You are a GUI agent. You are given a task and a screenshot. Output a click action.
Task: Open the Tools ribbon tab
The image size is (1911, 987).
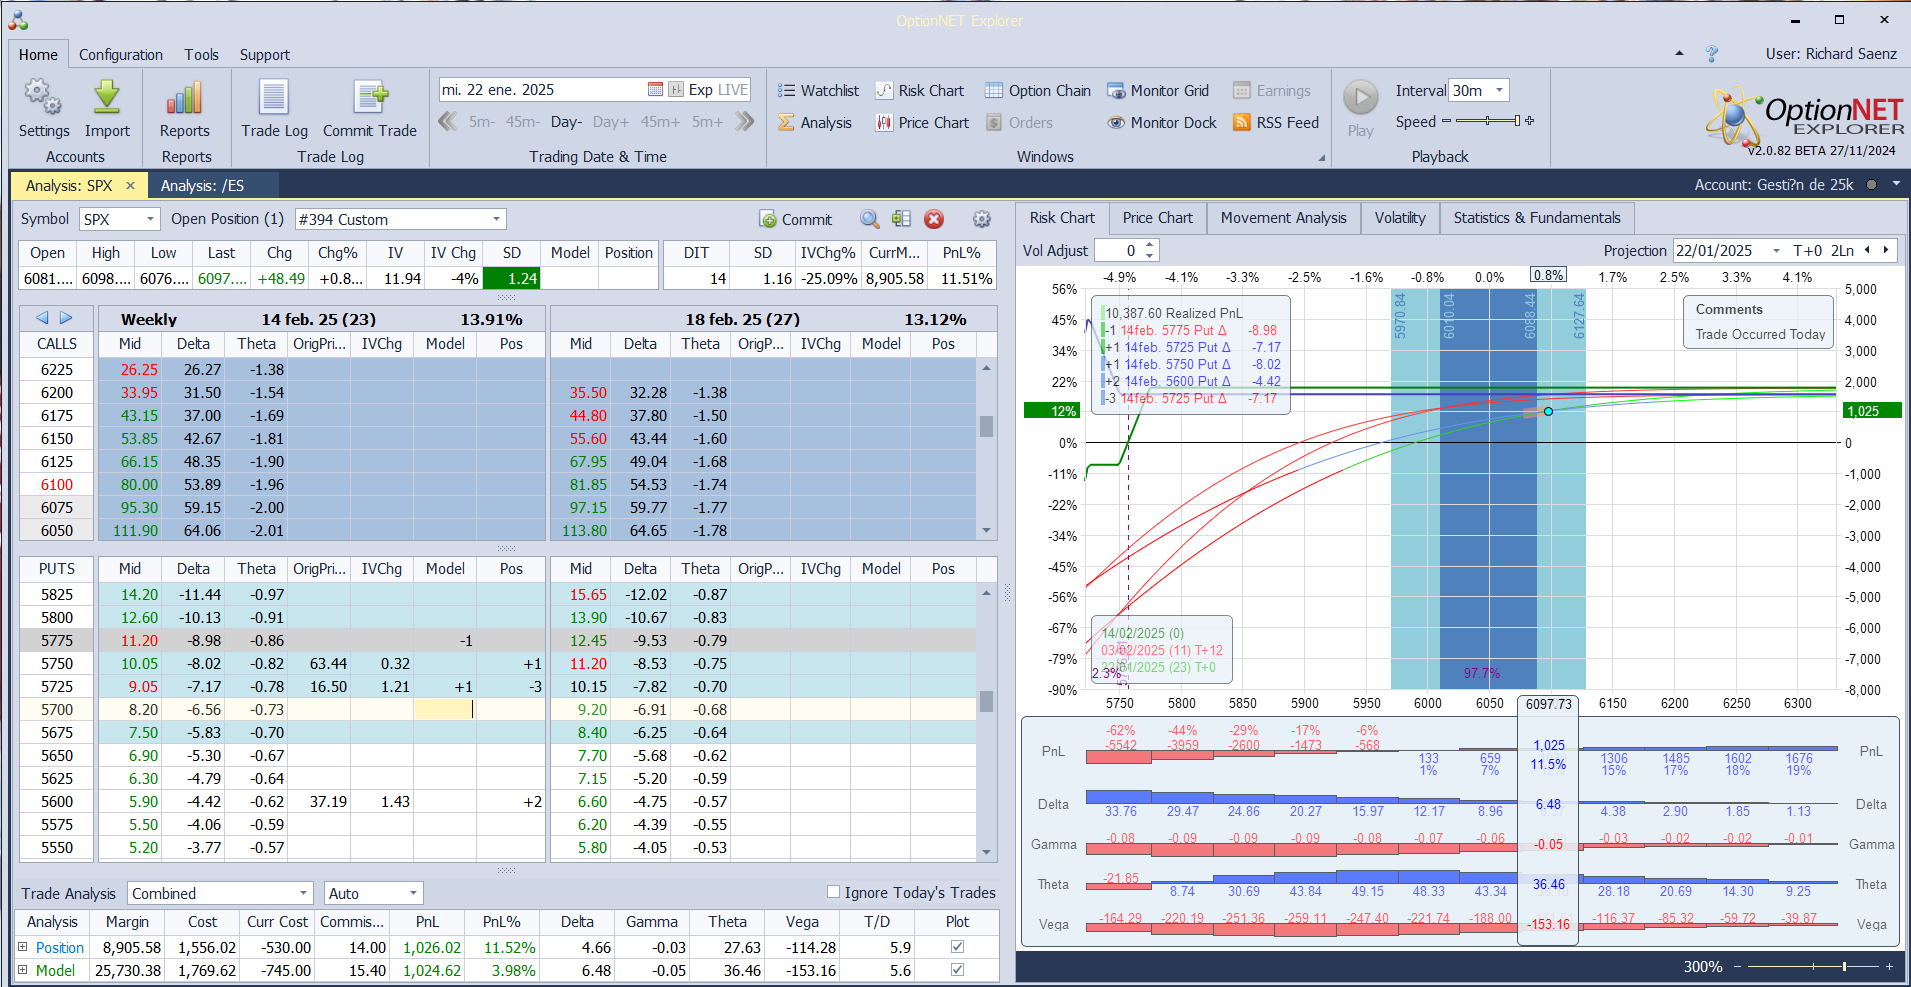[201, 55]
